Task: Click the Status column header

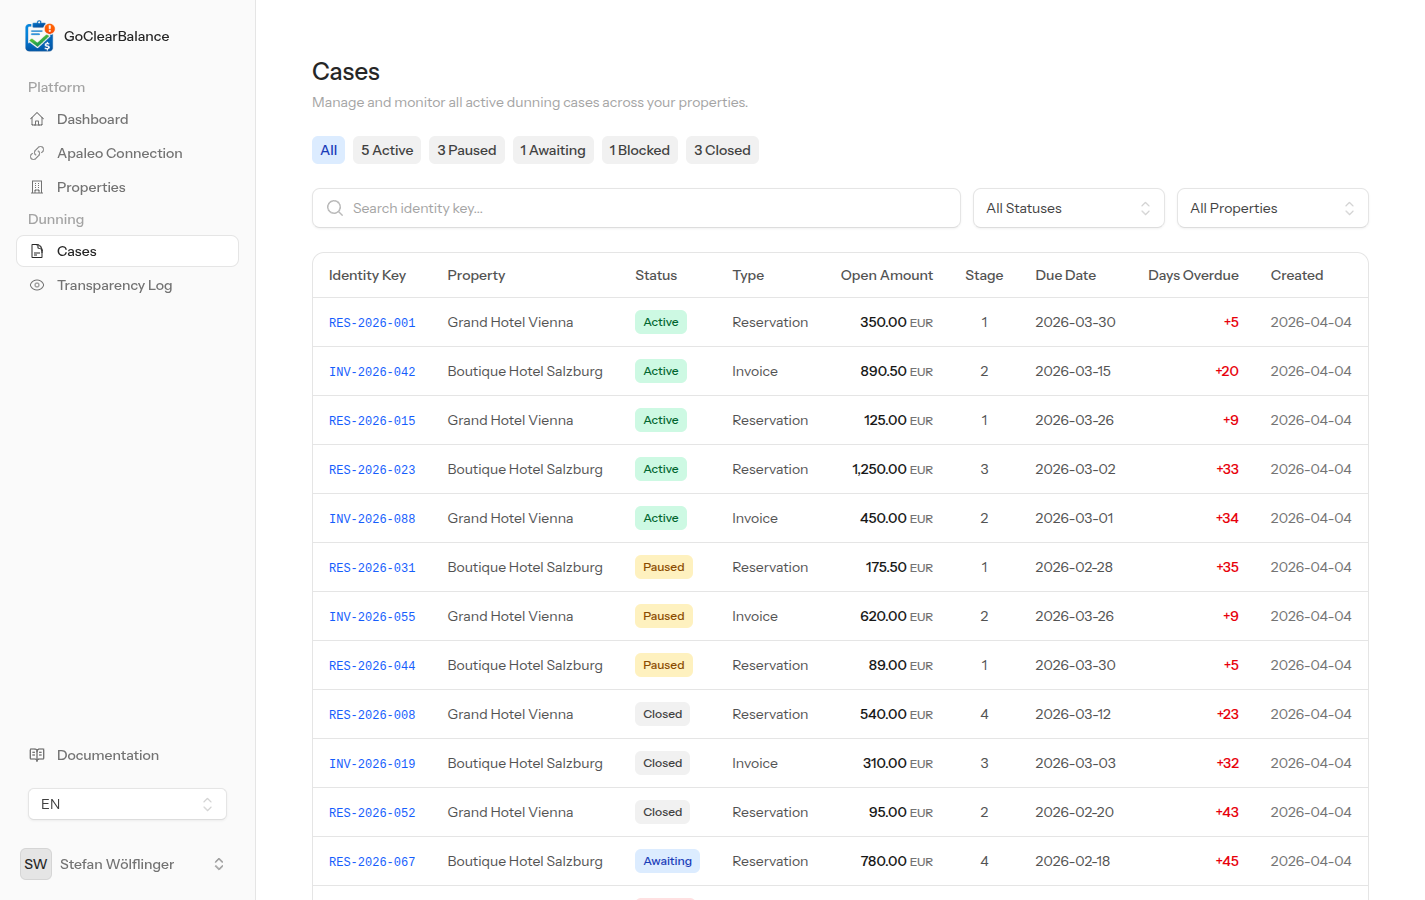Action: pos(656,275)
